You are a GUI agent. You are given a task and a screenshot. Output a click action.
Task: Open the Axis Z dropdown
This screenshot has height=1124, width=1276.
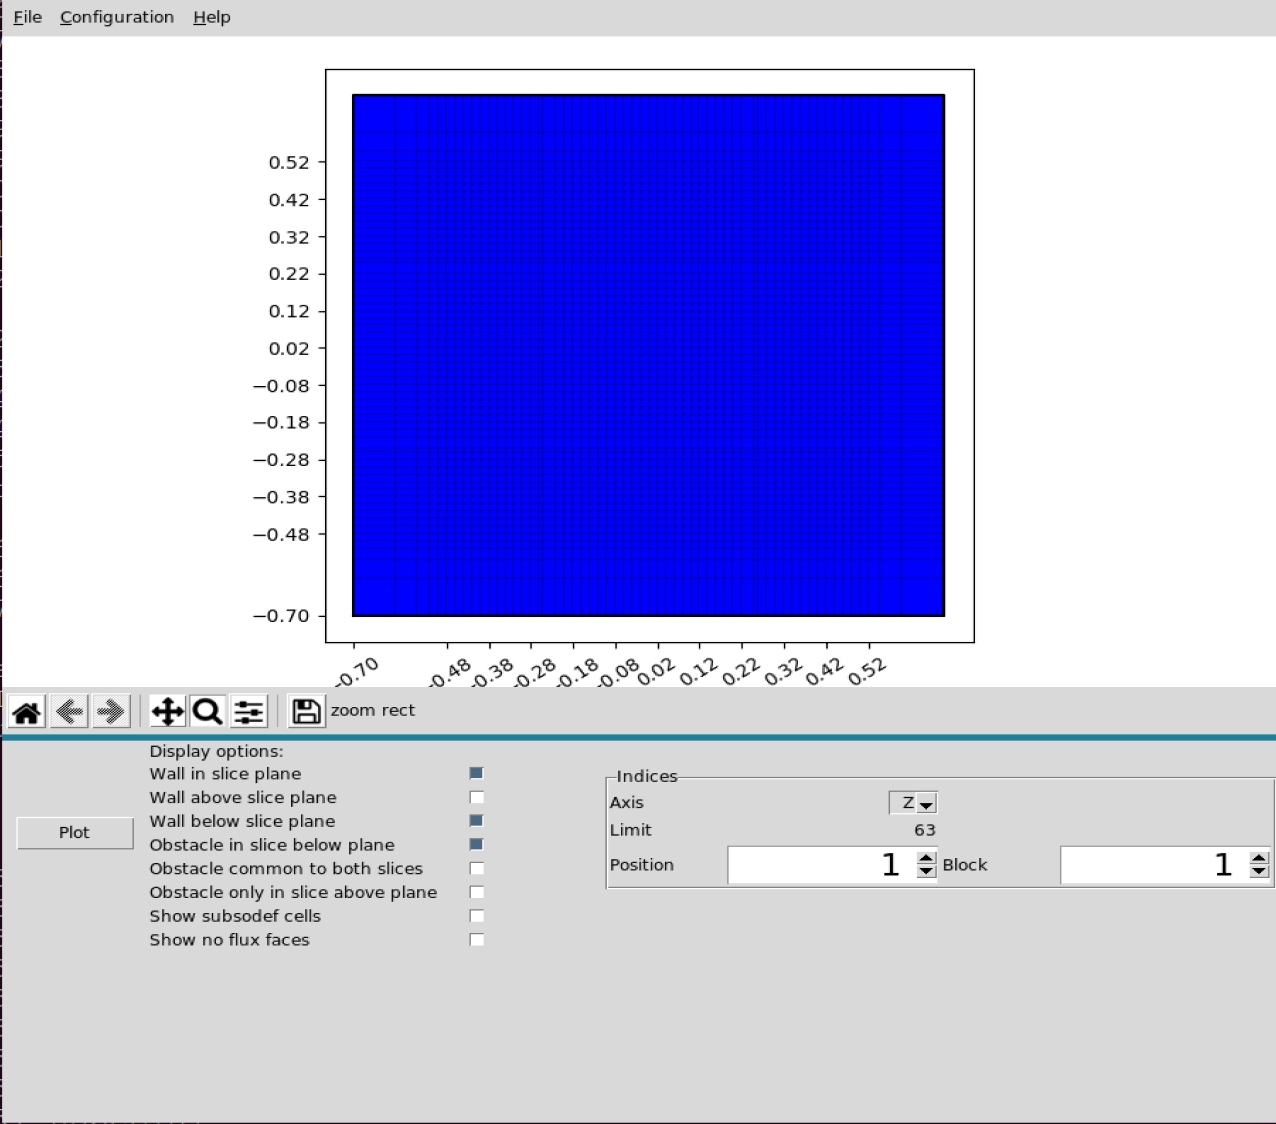coord(913,803)
